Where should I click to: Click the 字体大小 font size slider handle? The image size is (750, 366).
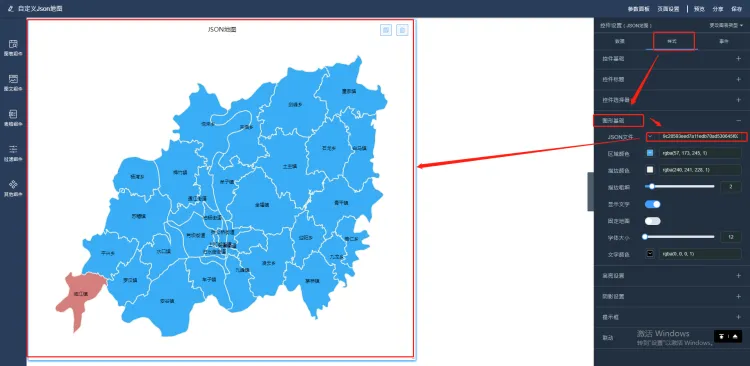(x=645, y=236)
